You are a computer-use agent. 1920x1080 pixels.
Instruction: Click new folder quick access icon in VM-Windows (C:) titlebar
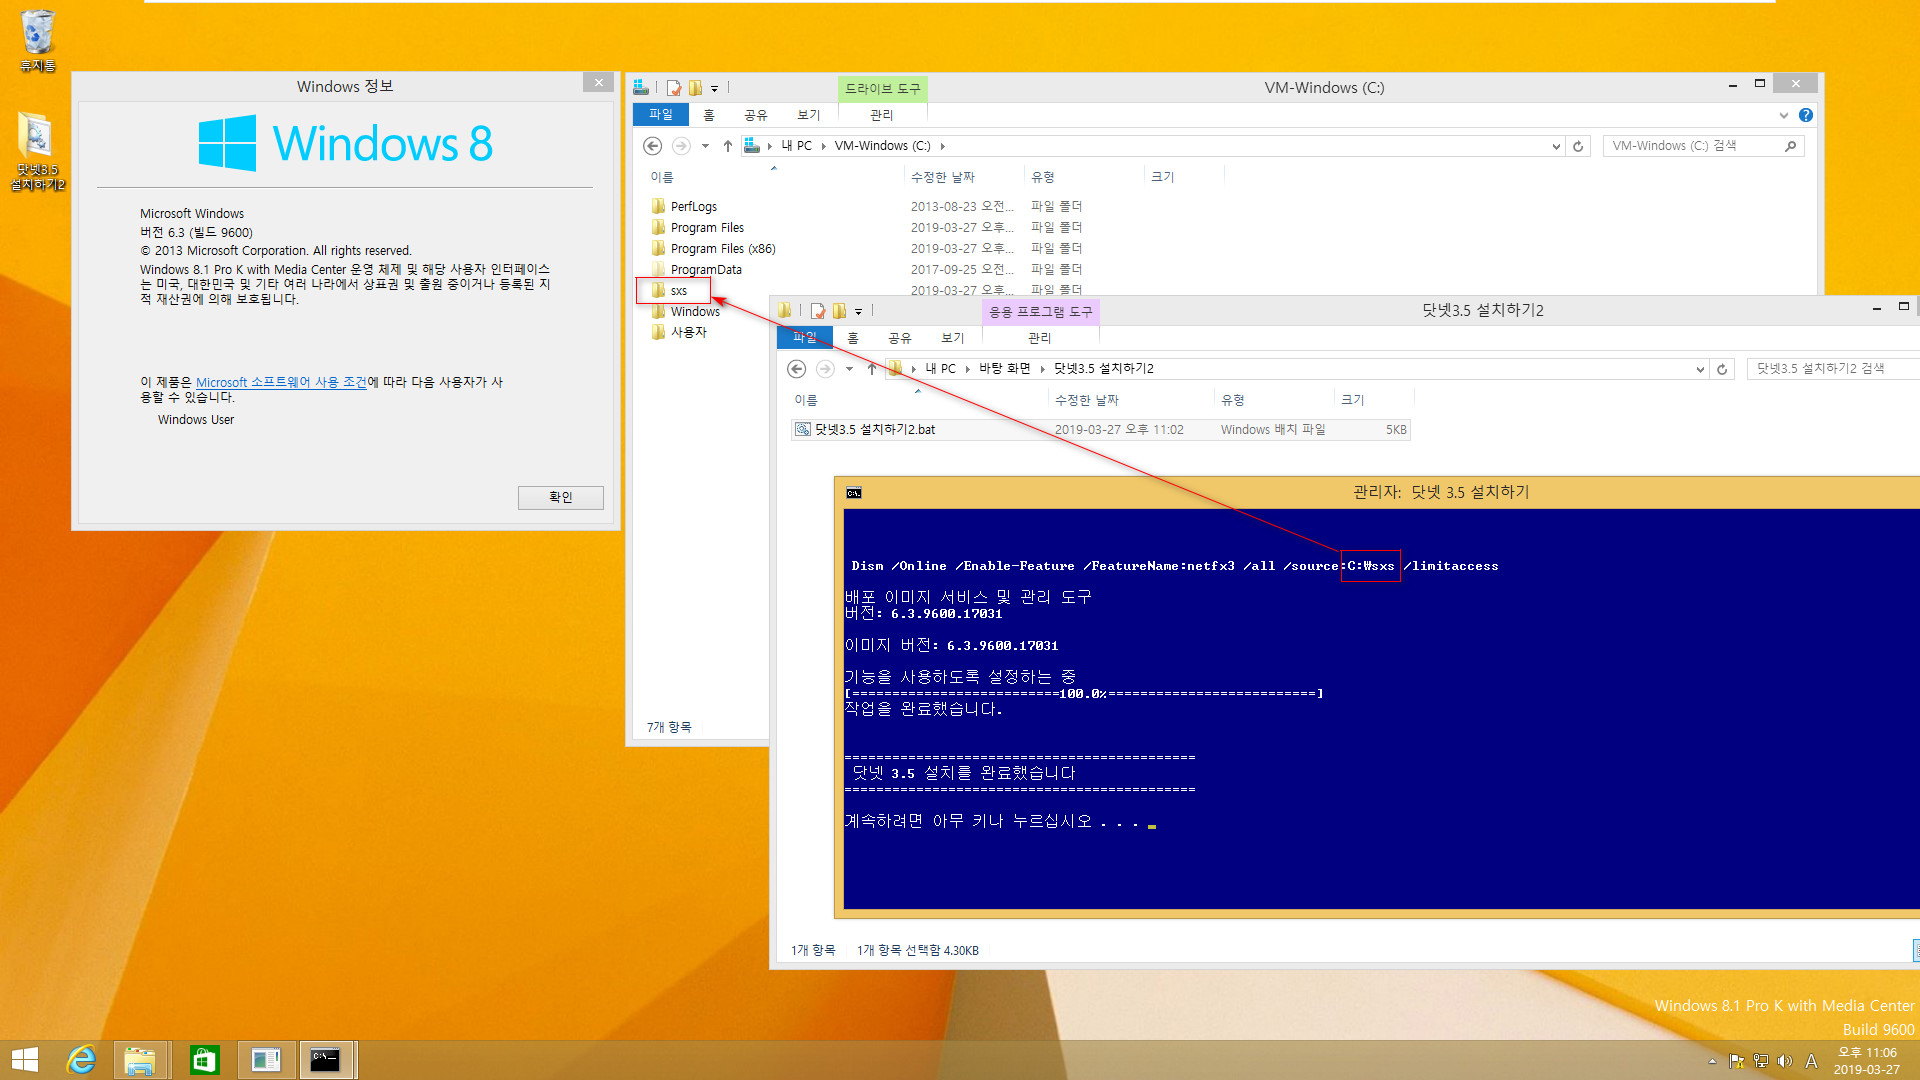[x=695, y=88]
